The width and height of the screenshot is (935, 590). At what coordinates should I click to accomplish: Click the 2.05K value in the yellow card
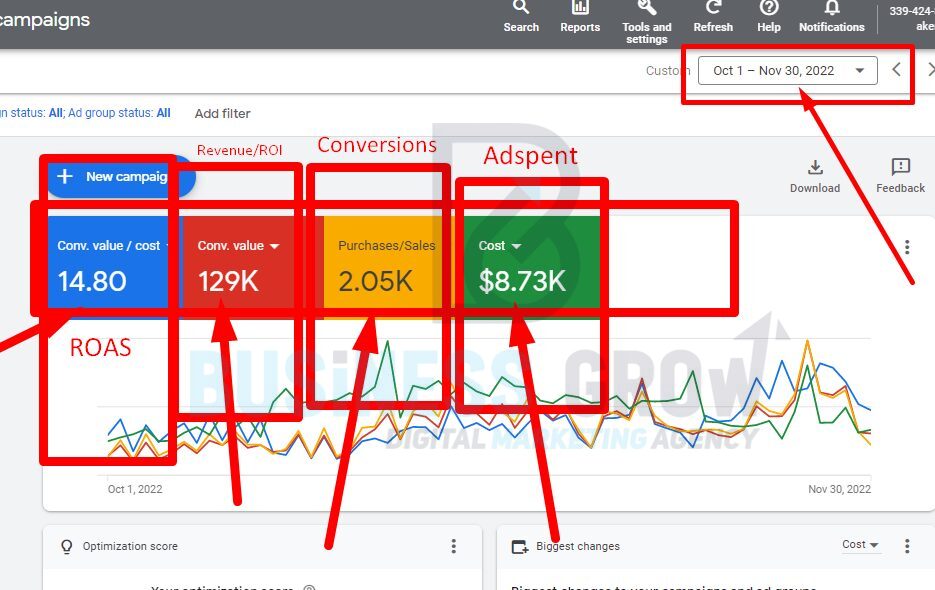click(376, 281)
